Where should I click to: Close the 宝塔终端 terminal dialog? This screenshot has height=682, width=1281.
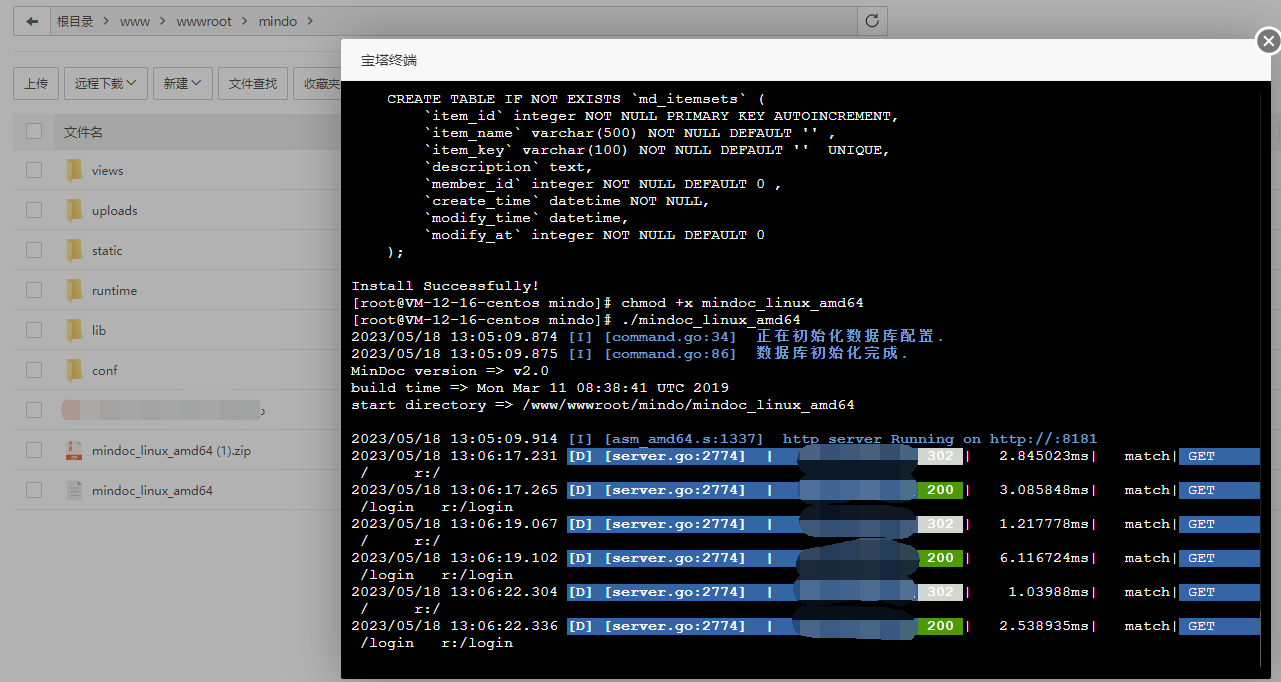pyautogui.click(x=1268, y=41)
